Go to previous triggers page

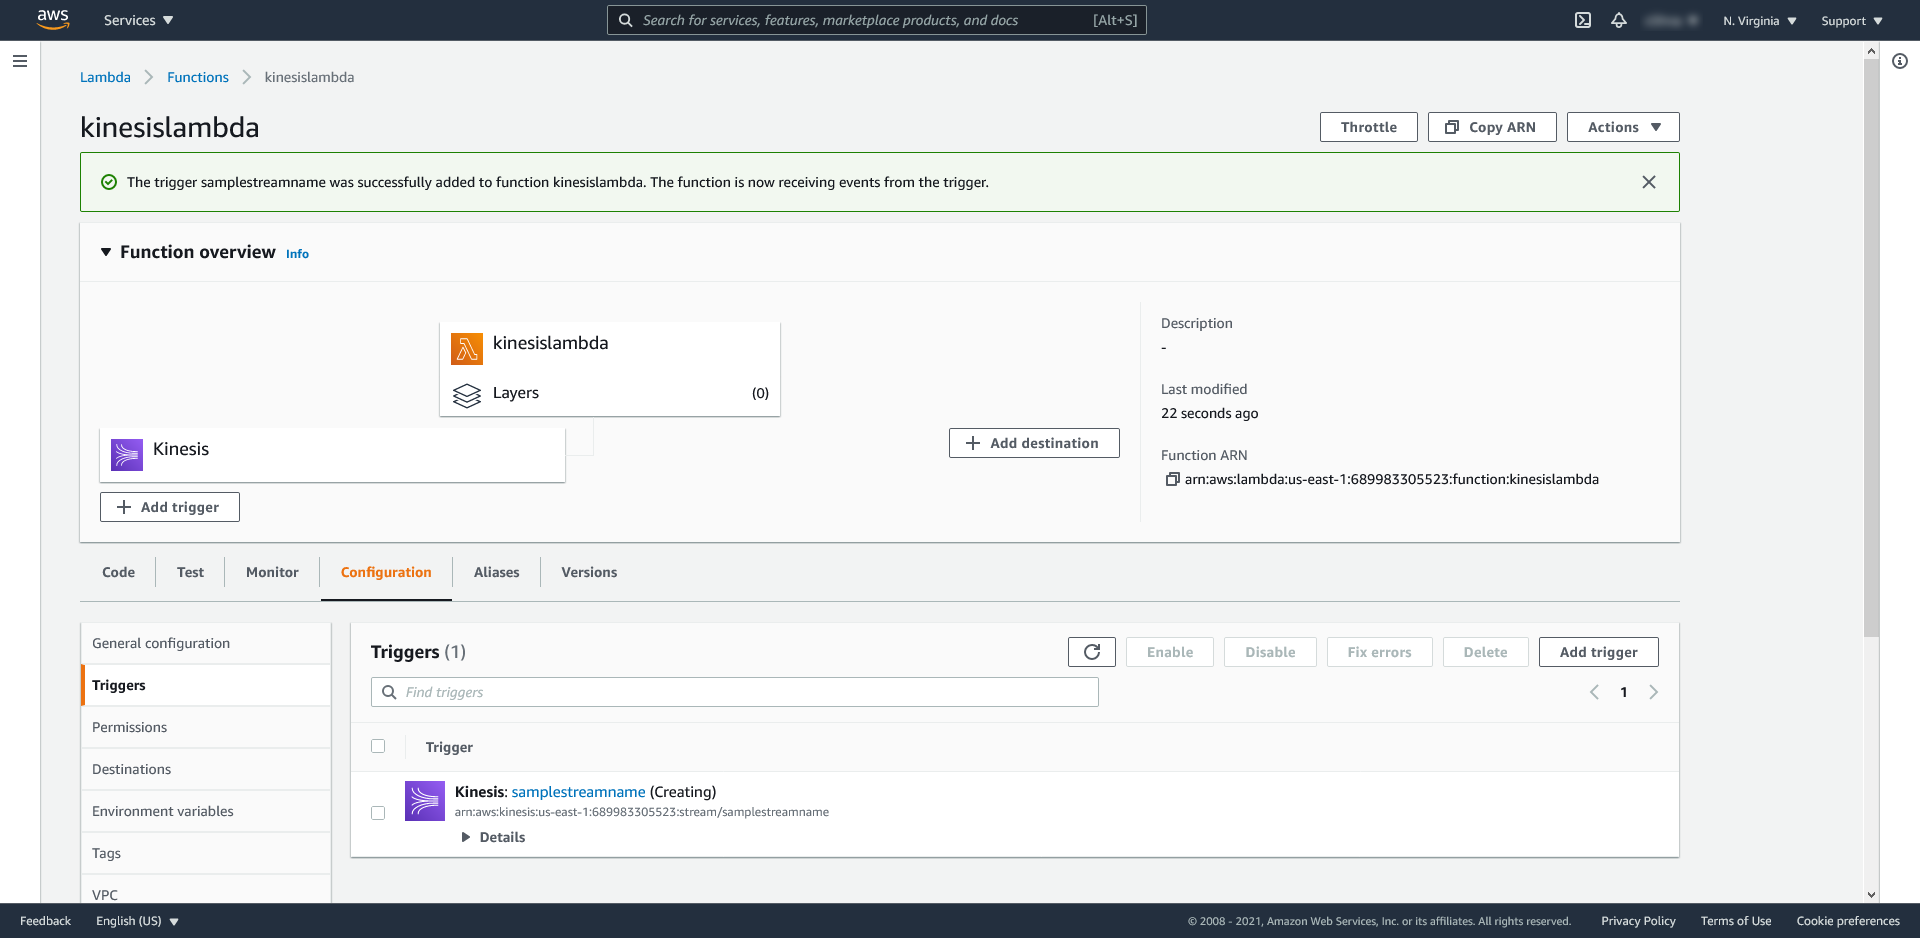coord(1594,692)
